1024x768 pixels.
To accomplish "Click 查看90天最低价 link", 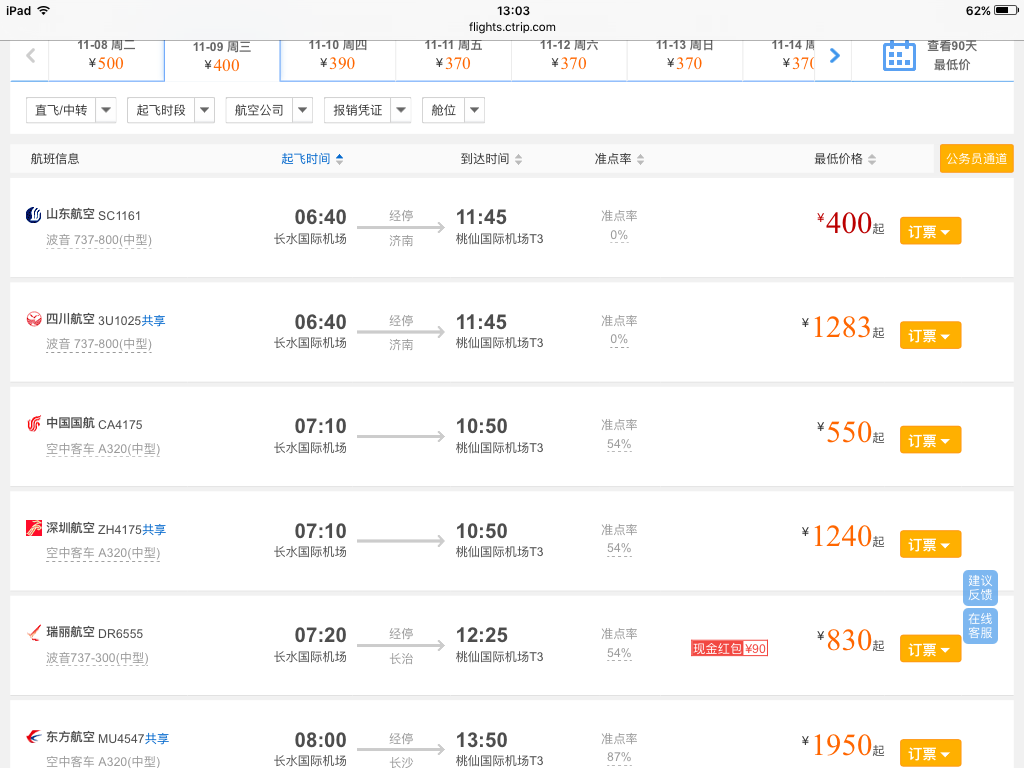I will point(952,56).
